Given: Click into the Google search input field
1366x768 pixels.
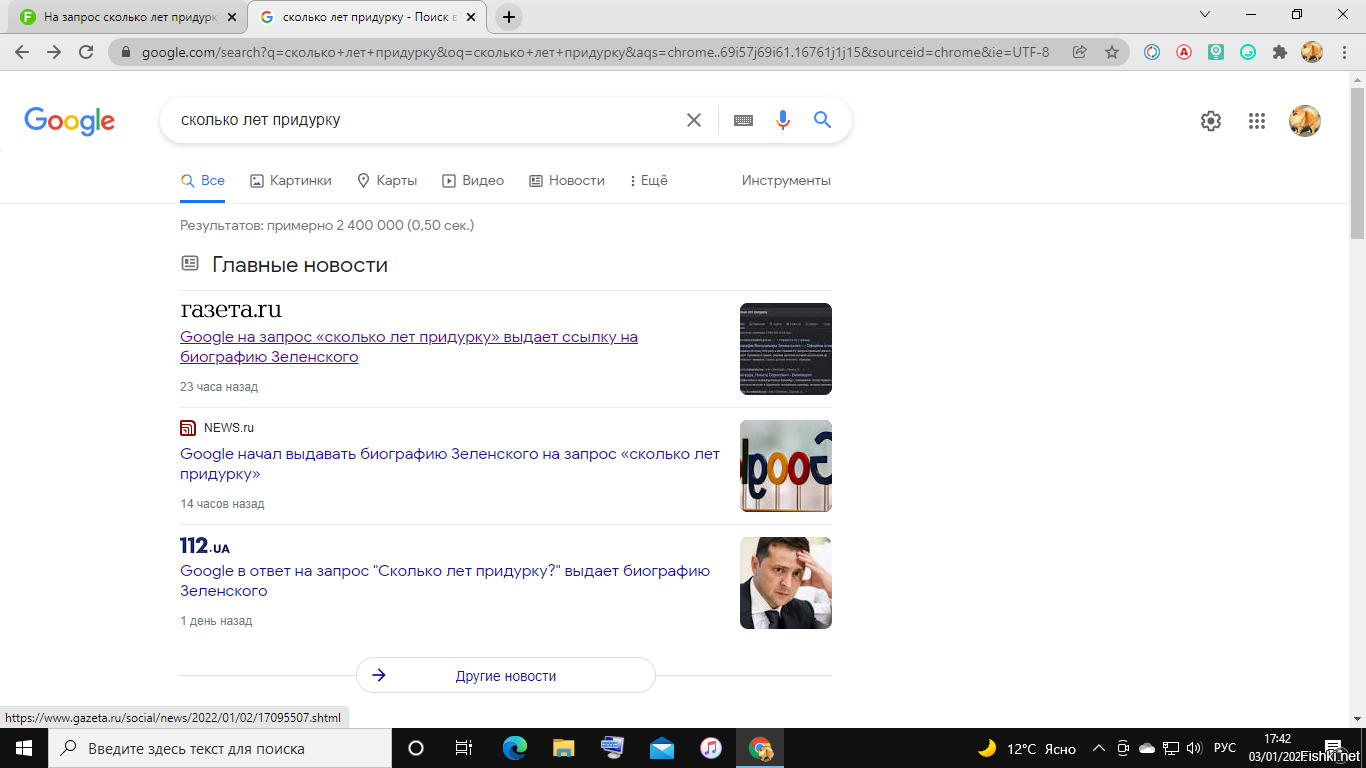Looking at the screenshot, I should click(420, 120).
